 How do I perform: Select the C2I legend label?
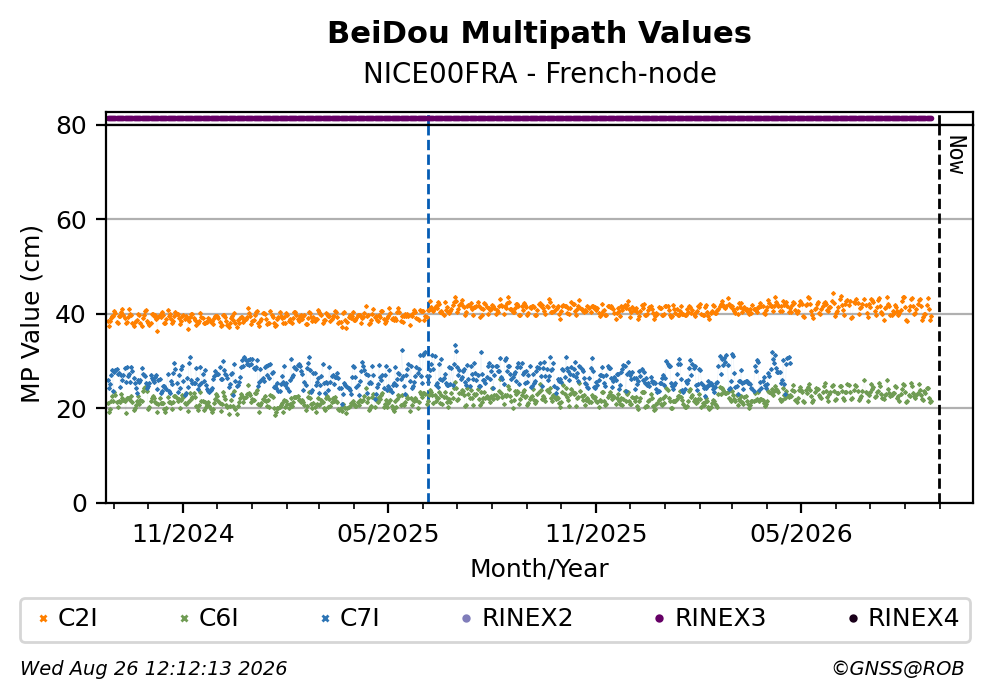tap(77, 618)
